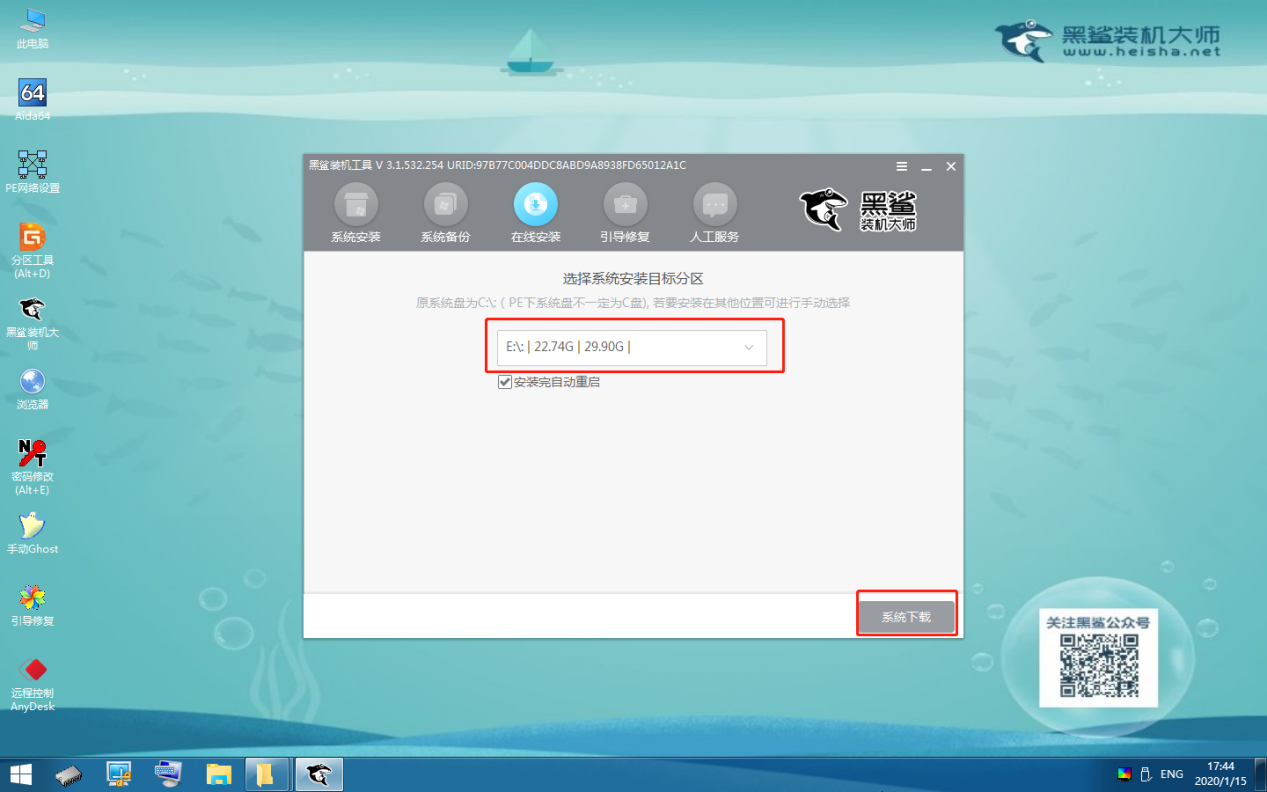
Task: Expand the target partition dropdown
Action: click(x=748, y=347)
